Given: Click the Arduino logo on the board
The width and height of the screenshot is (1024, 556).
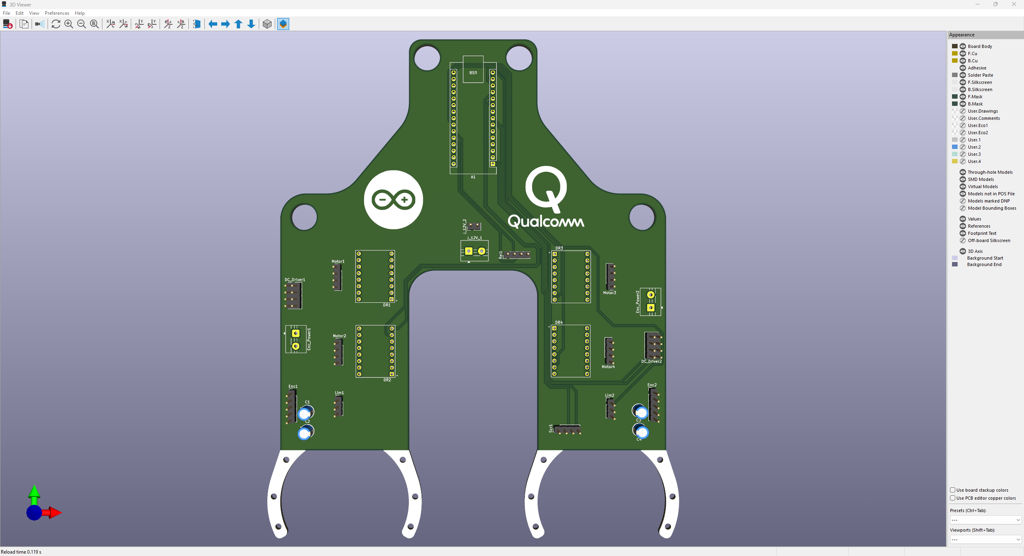Looking at the screenshot, I should 393,199.
